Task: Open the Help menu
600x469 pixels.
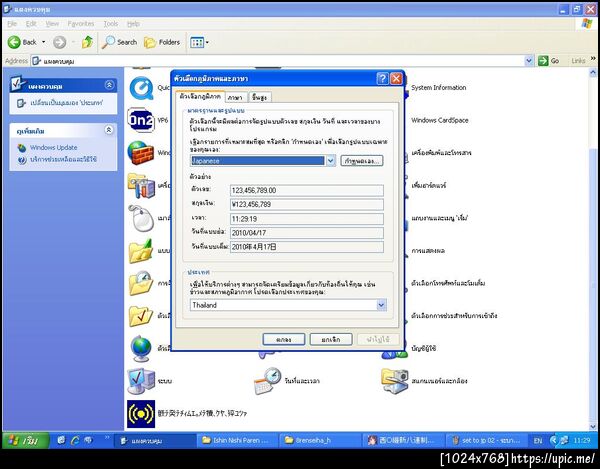Action: [x=133, y=24]
